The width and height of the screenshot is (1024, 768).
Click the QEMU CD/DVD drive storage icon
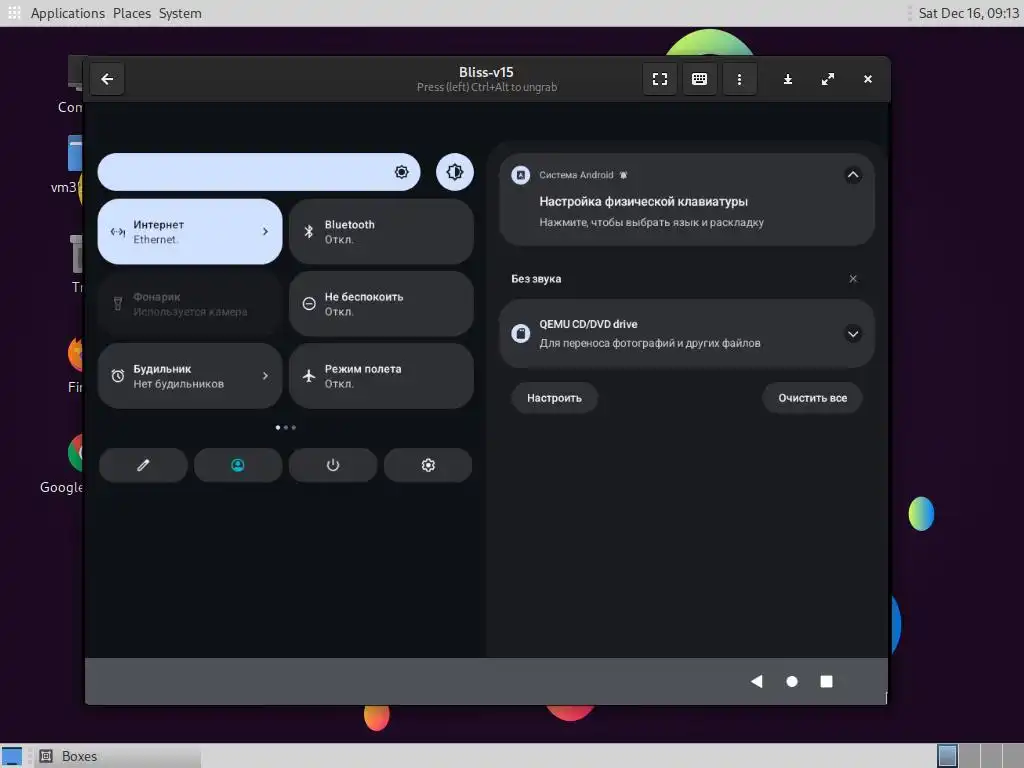click(520, 334)
